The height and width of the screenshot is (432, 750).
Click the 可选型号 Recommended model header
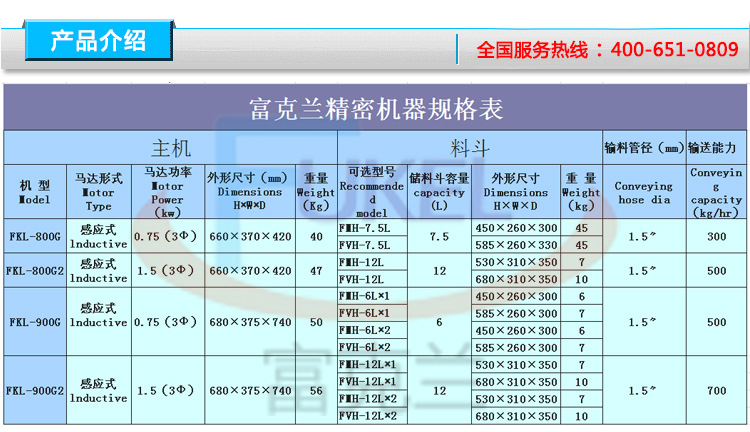[x=372, y=192]
